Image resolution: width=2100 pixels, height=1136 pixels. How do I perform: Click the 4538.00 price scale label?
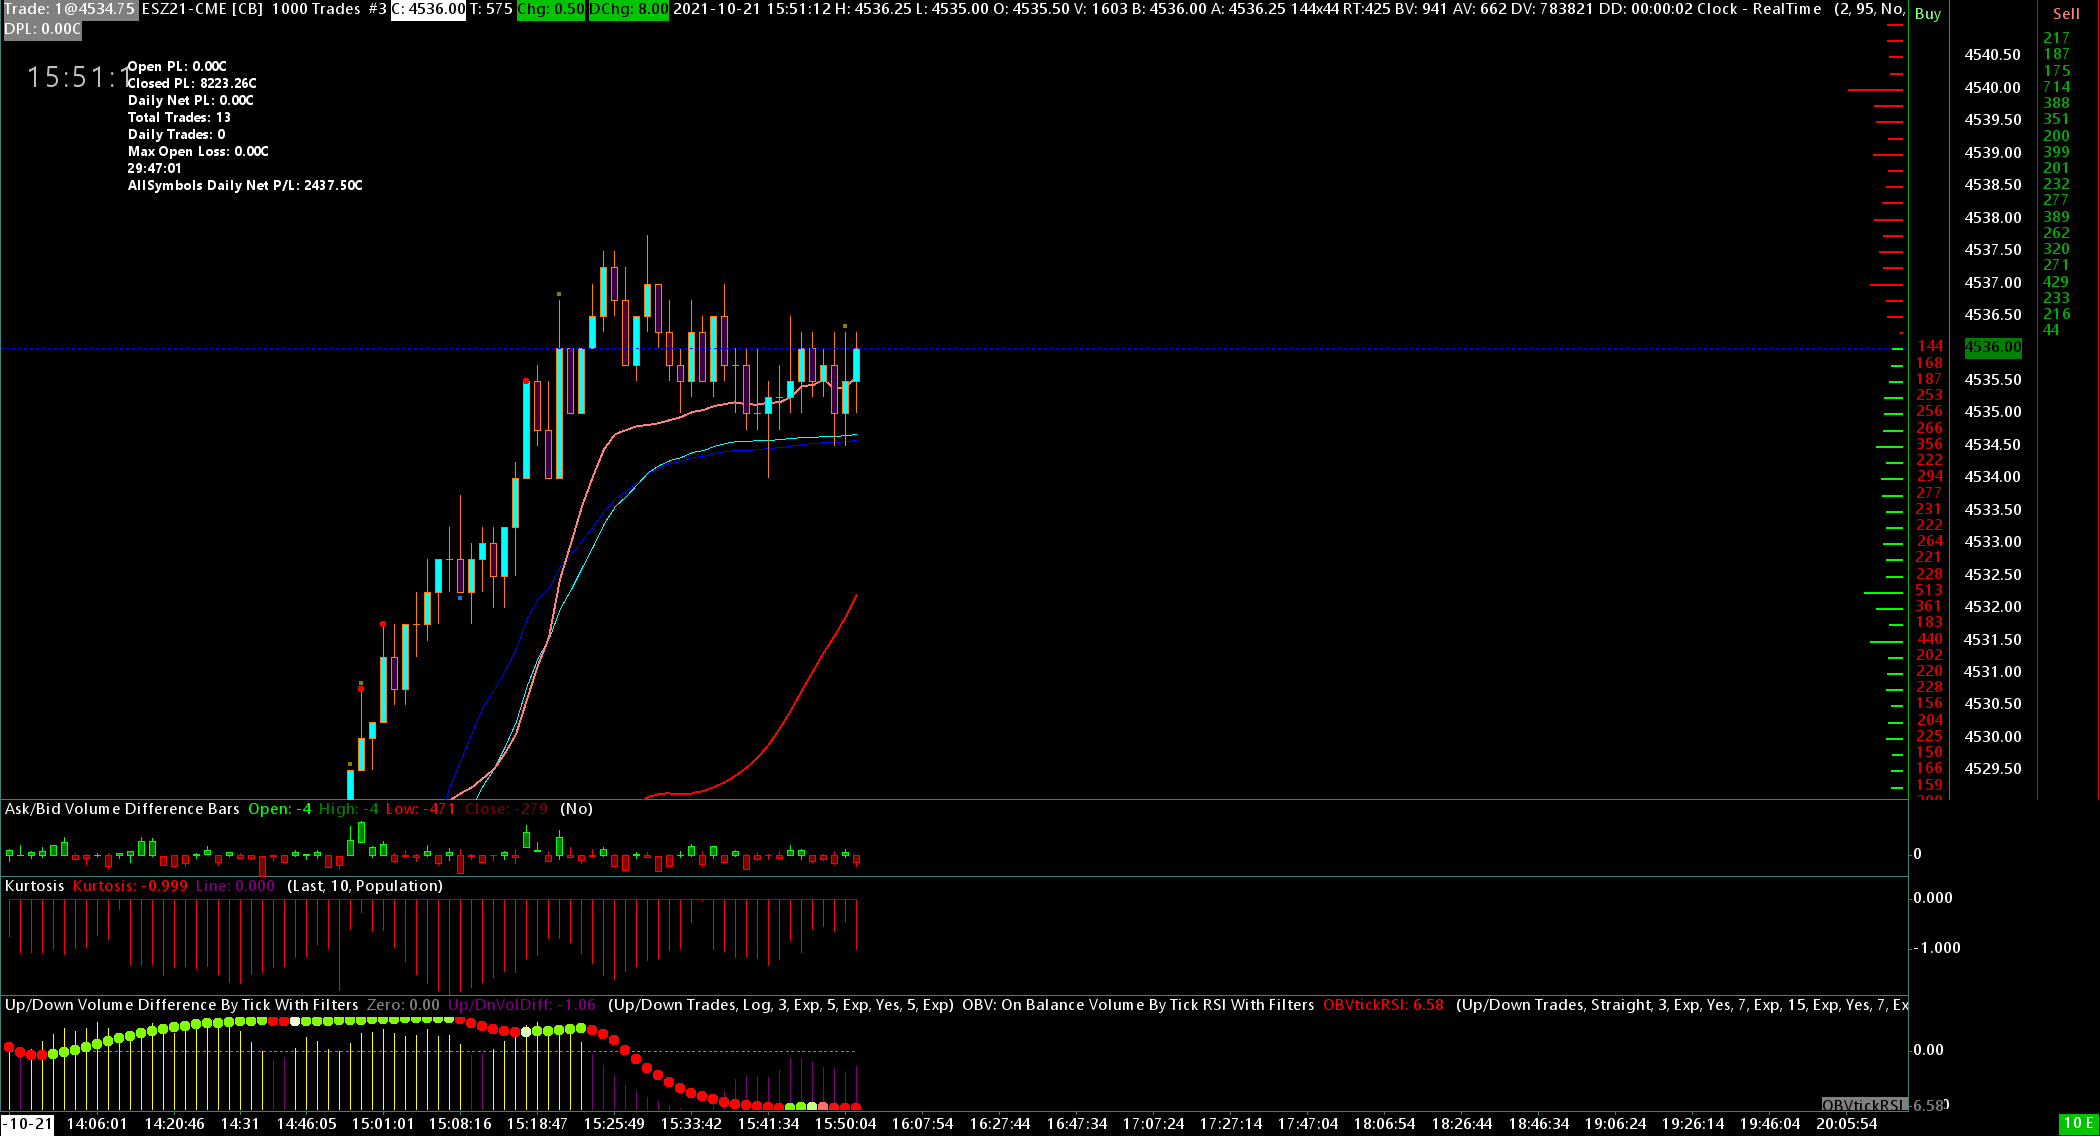pyautogui.click(x=1992, y=218)
